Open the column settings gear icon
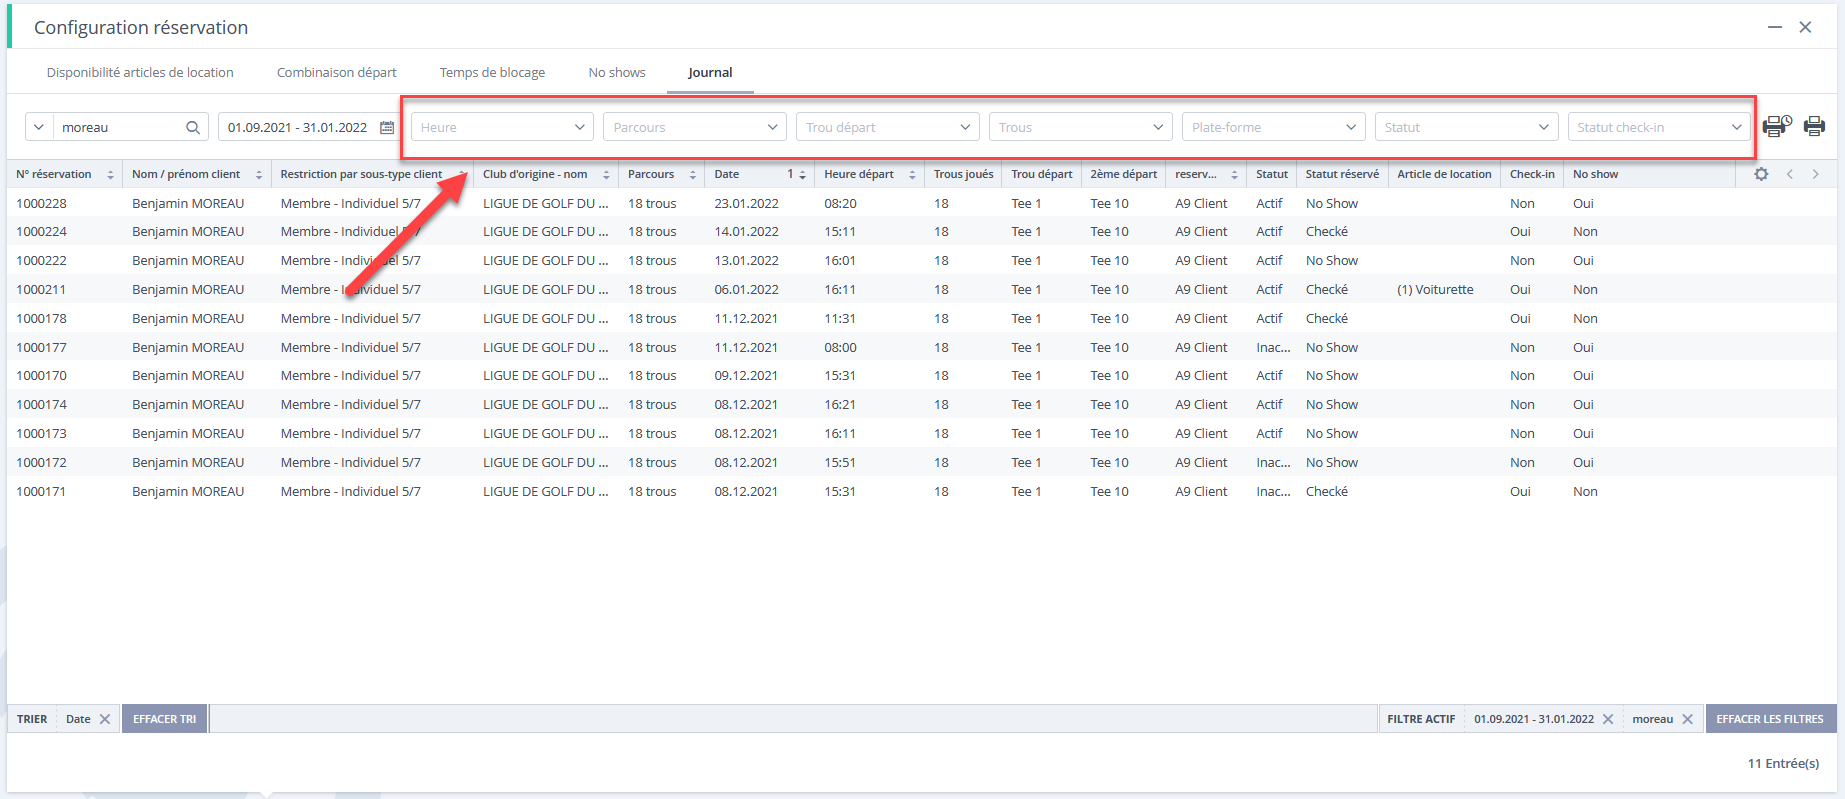 [x=1761, y=174]
